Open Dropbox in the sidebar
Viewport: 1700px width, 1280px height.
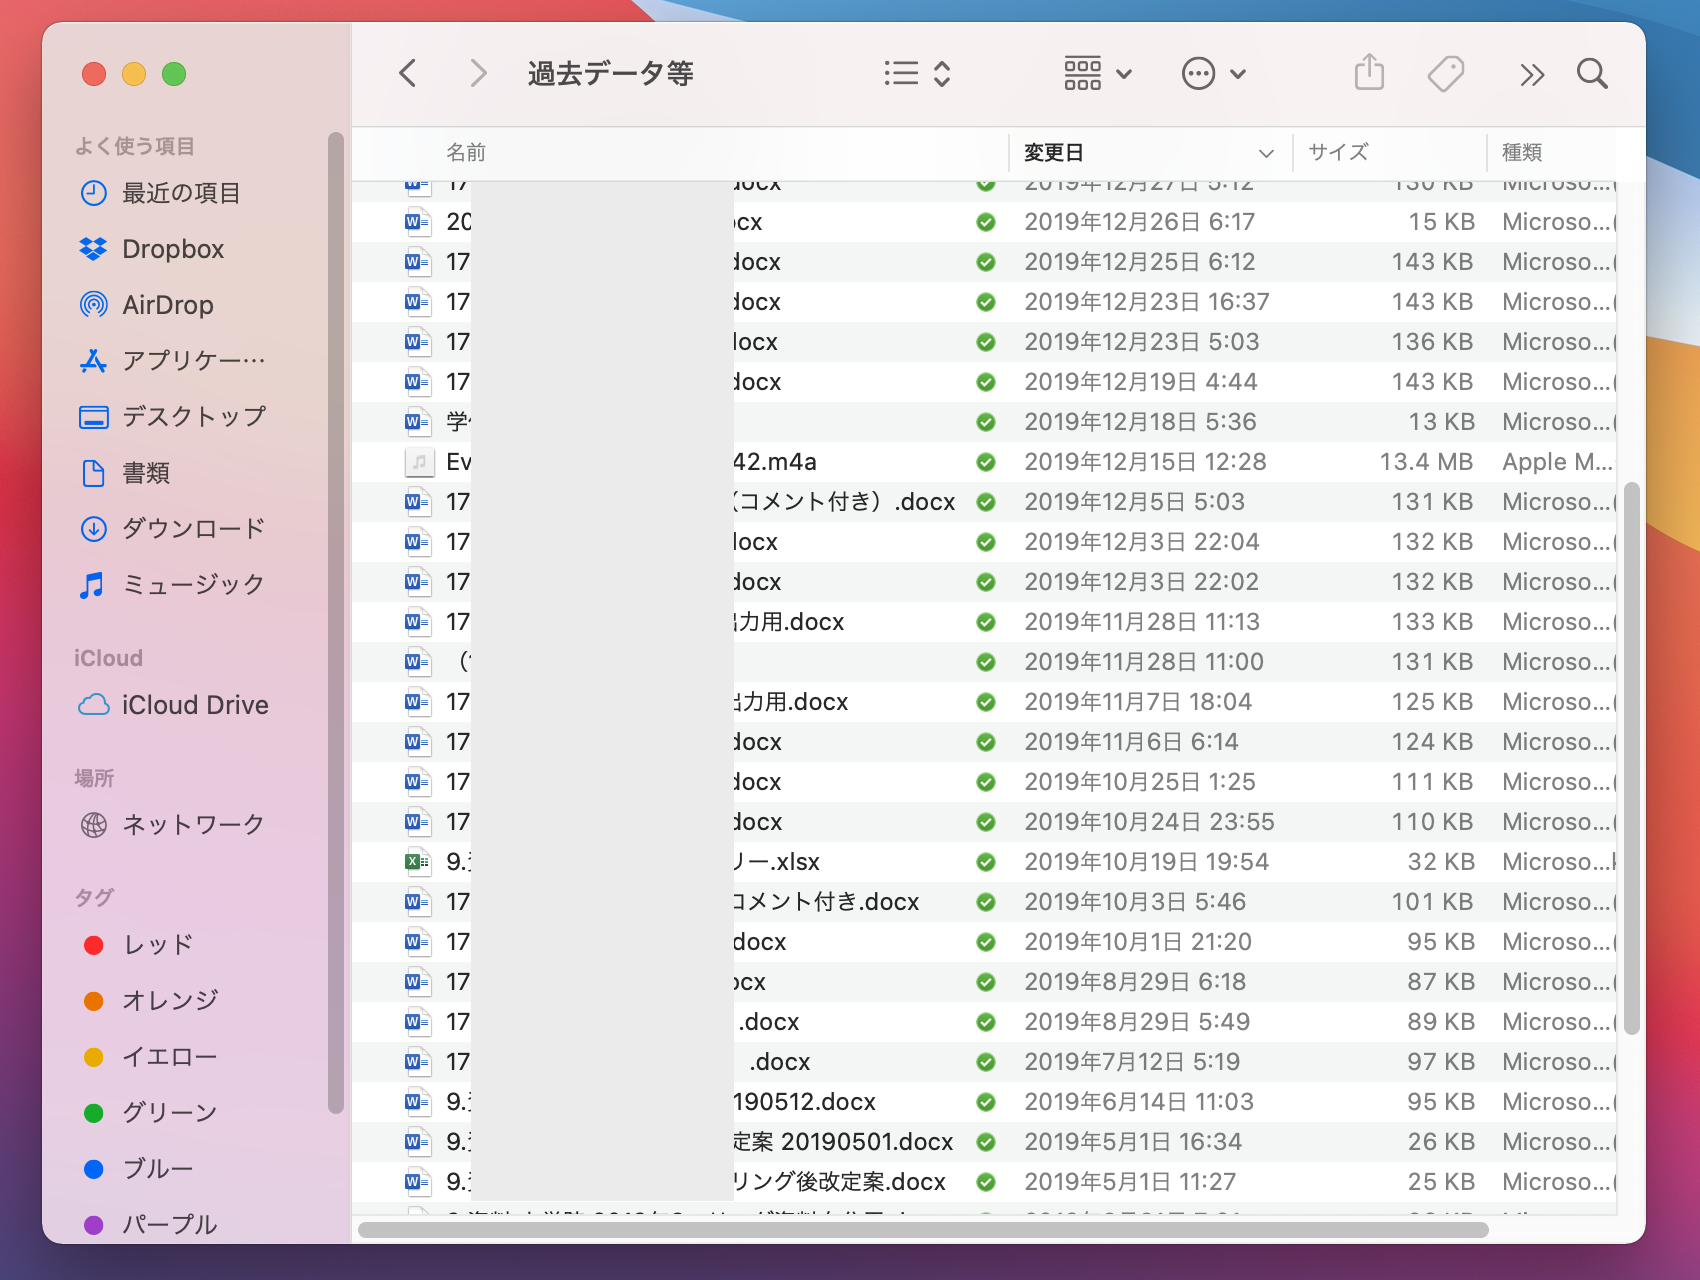(172, 249)
